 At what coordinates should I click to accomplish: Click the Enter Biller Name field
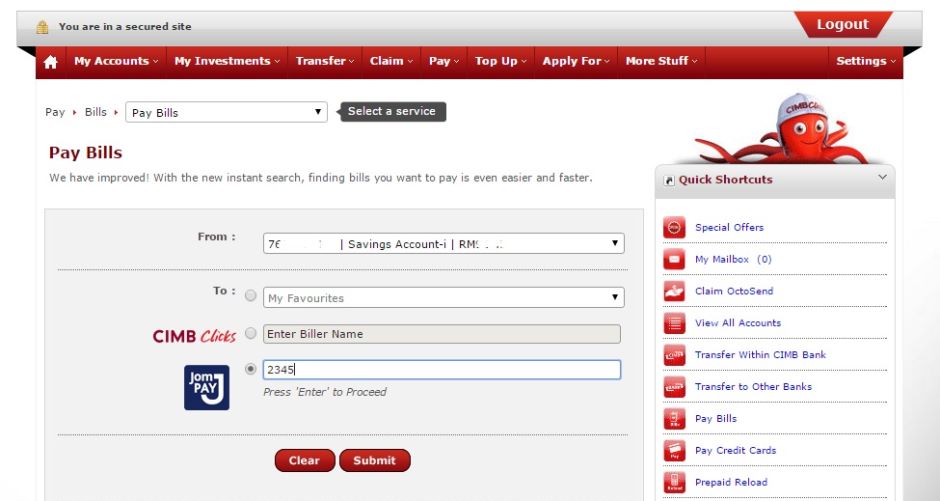[x=442, y=334]
